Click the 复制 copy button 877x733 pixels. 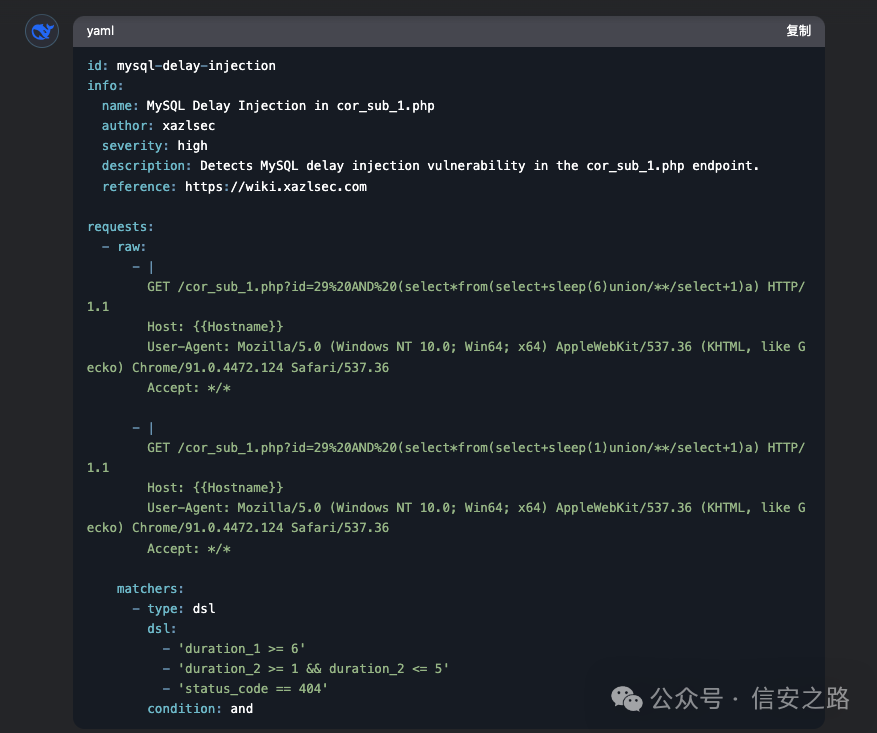point(798,31)
